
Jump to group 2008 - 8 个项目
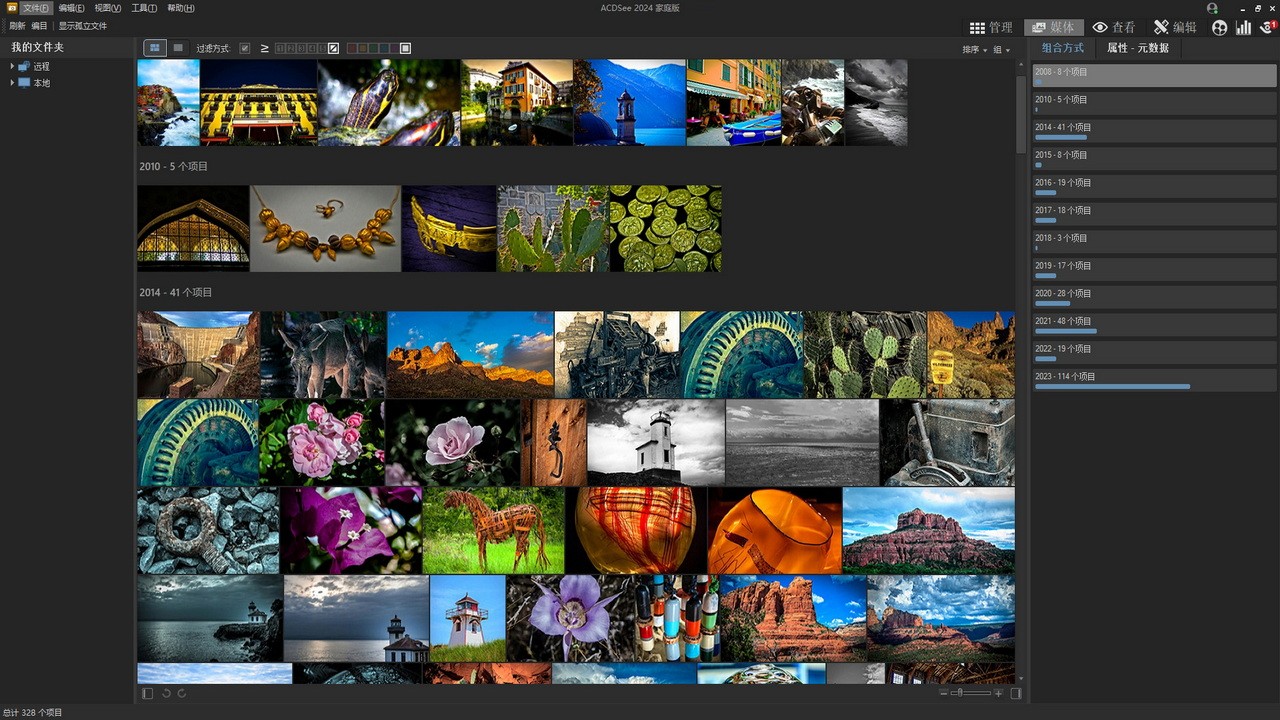click(x=1154, y=75)
